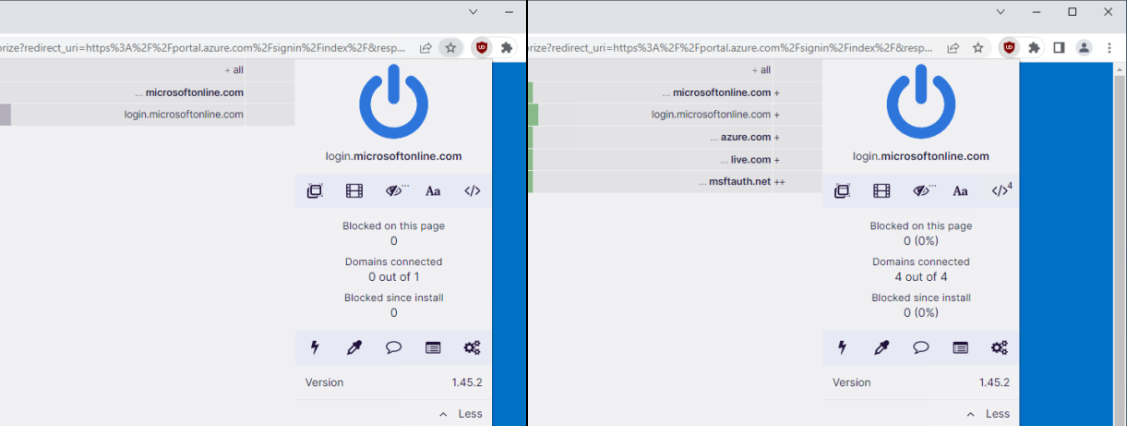Open dashboard gears icon in right window
This screenshot has width=1127, height=426.
coord(1000,348)
